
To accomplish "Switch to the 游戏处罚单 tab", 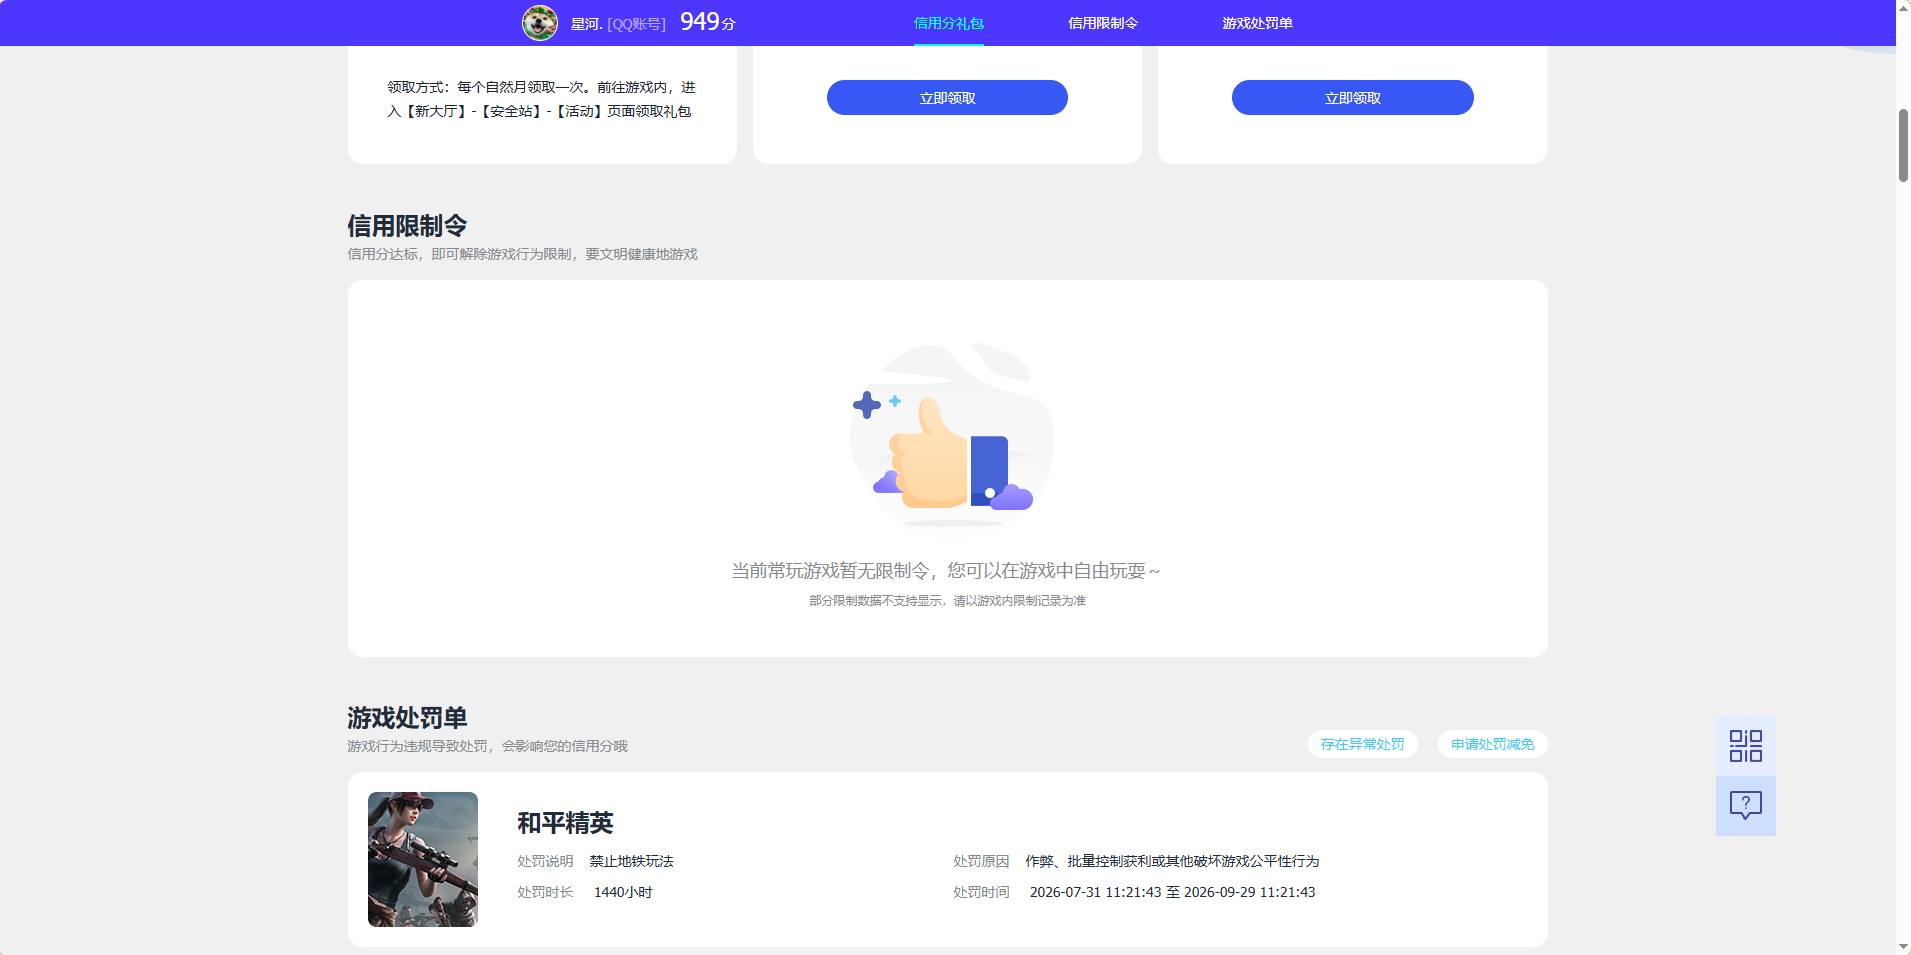I will coord(1257,23).
